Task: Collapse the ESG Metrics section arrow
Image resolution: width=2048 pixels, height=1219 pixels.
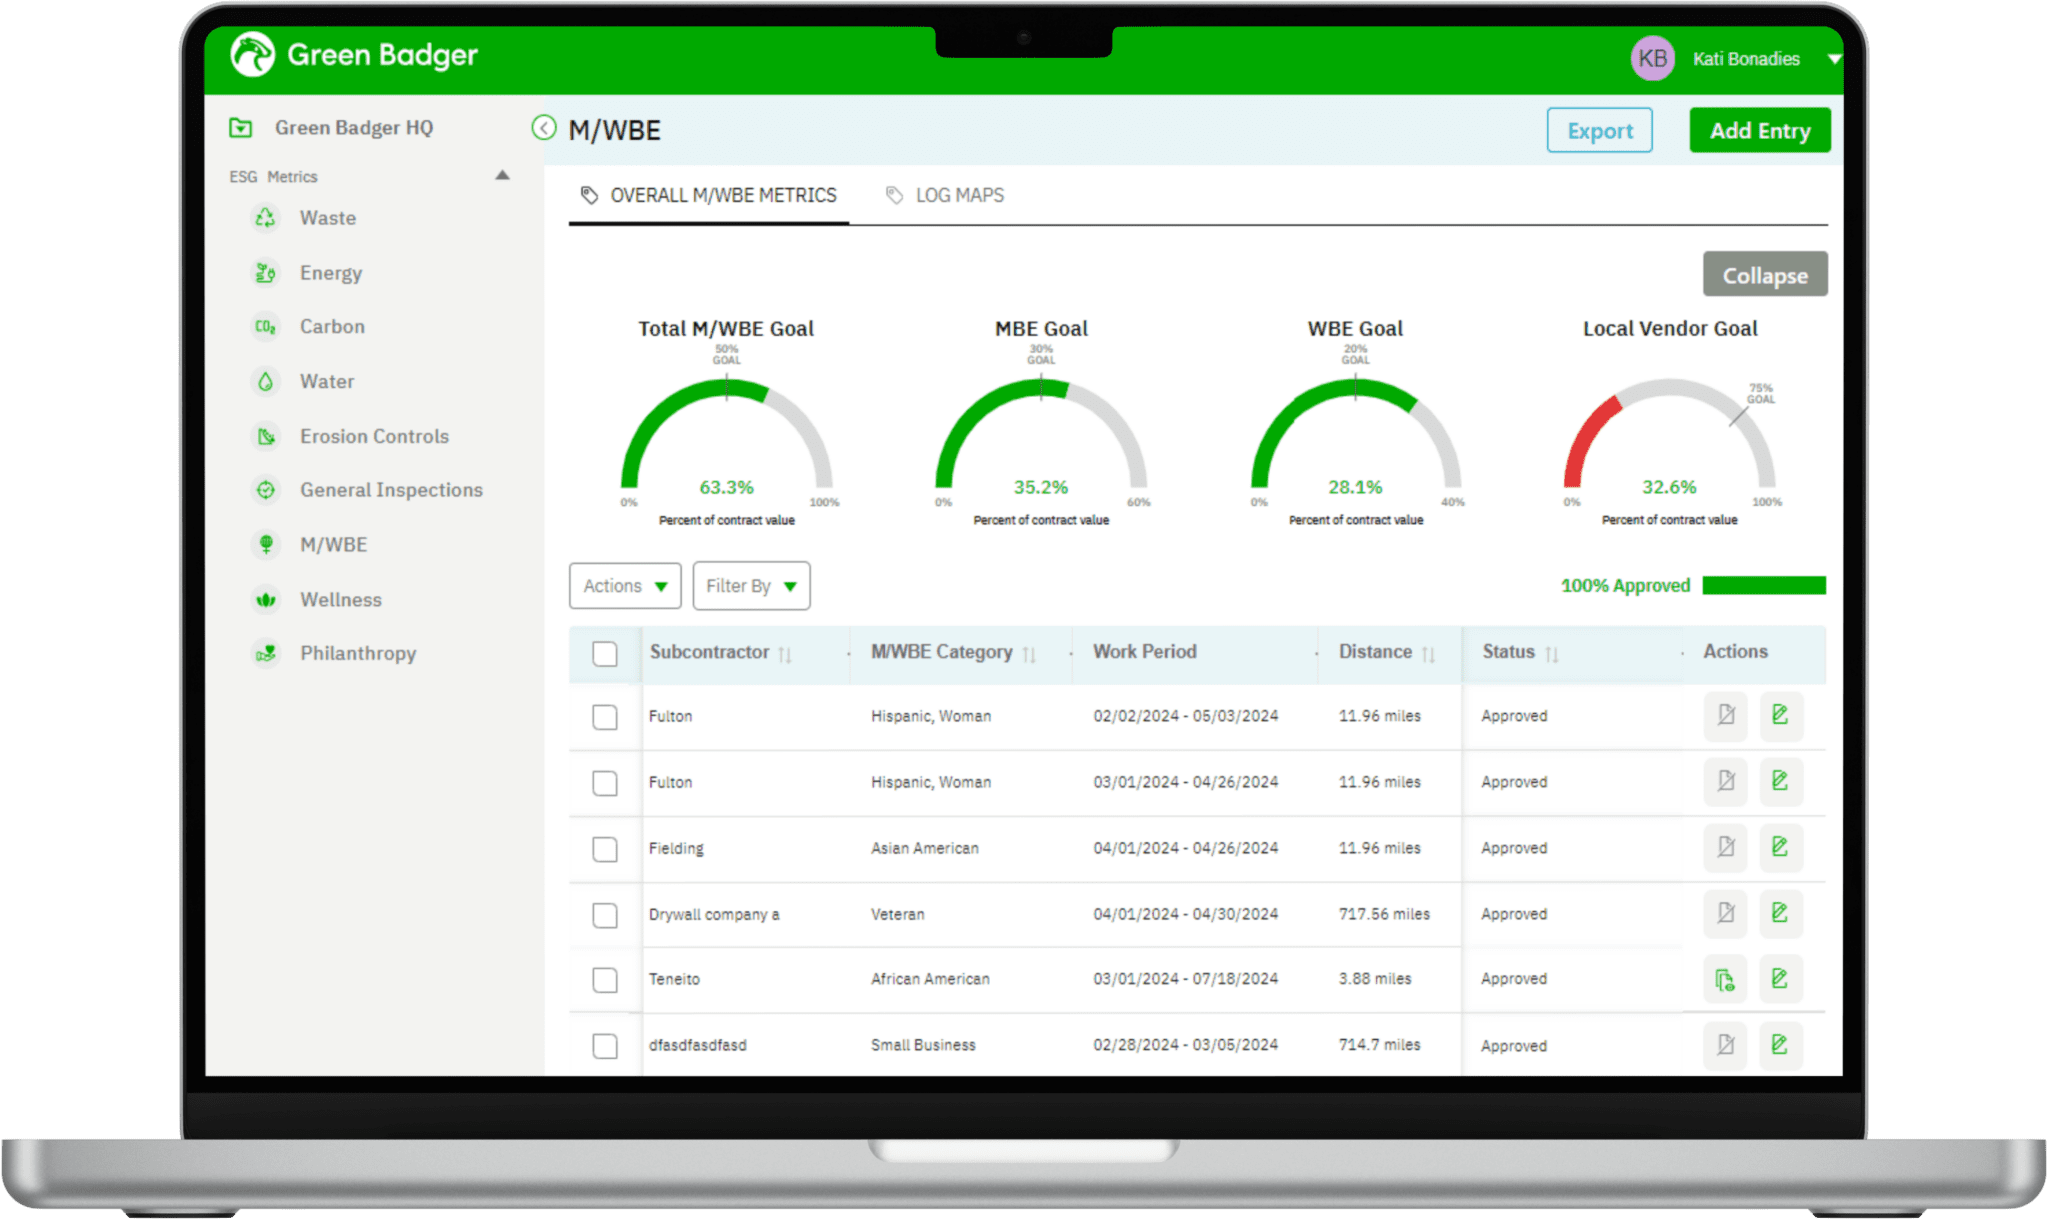Action: coord(502,176)
